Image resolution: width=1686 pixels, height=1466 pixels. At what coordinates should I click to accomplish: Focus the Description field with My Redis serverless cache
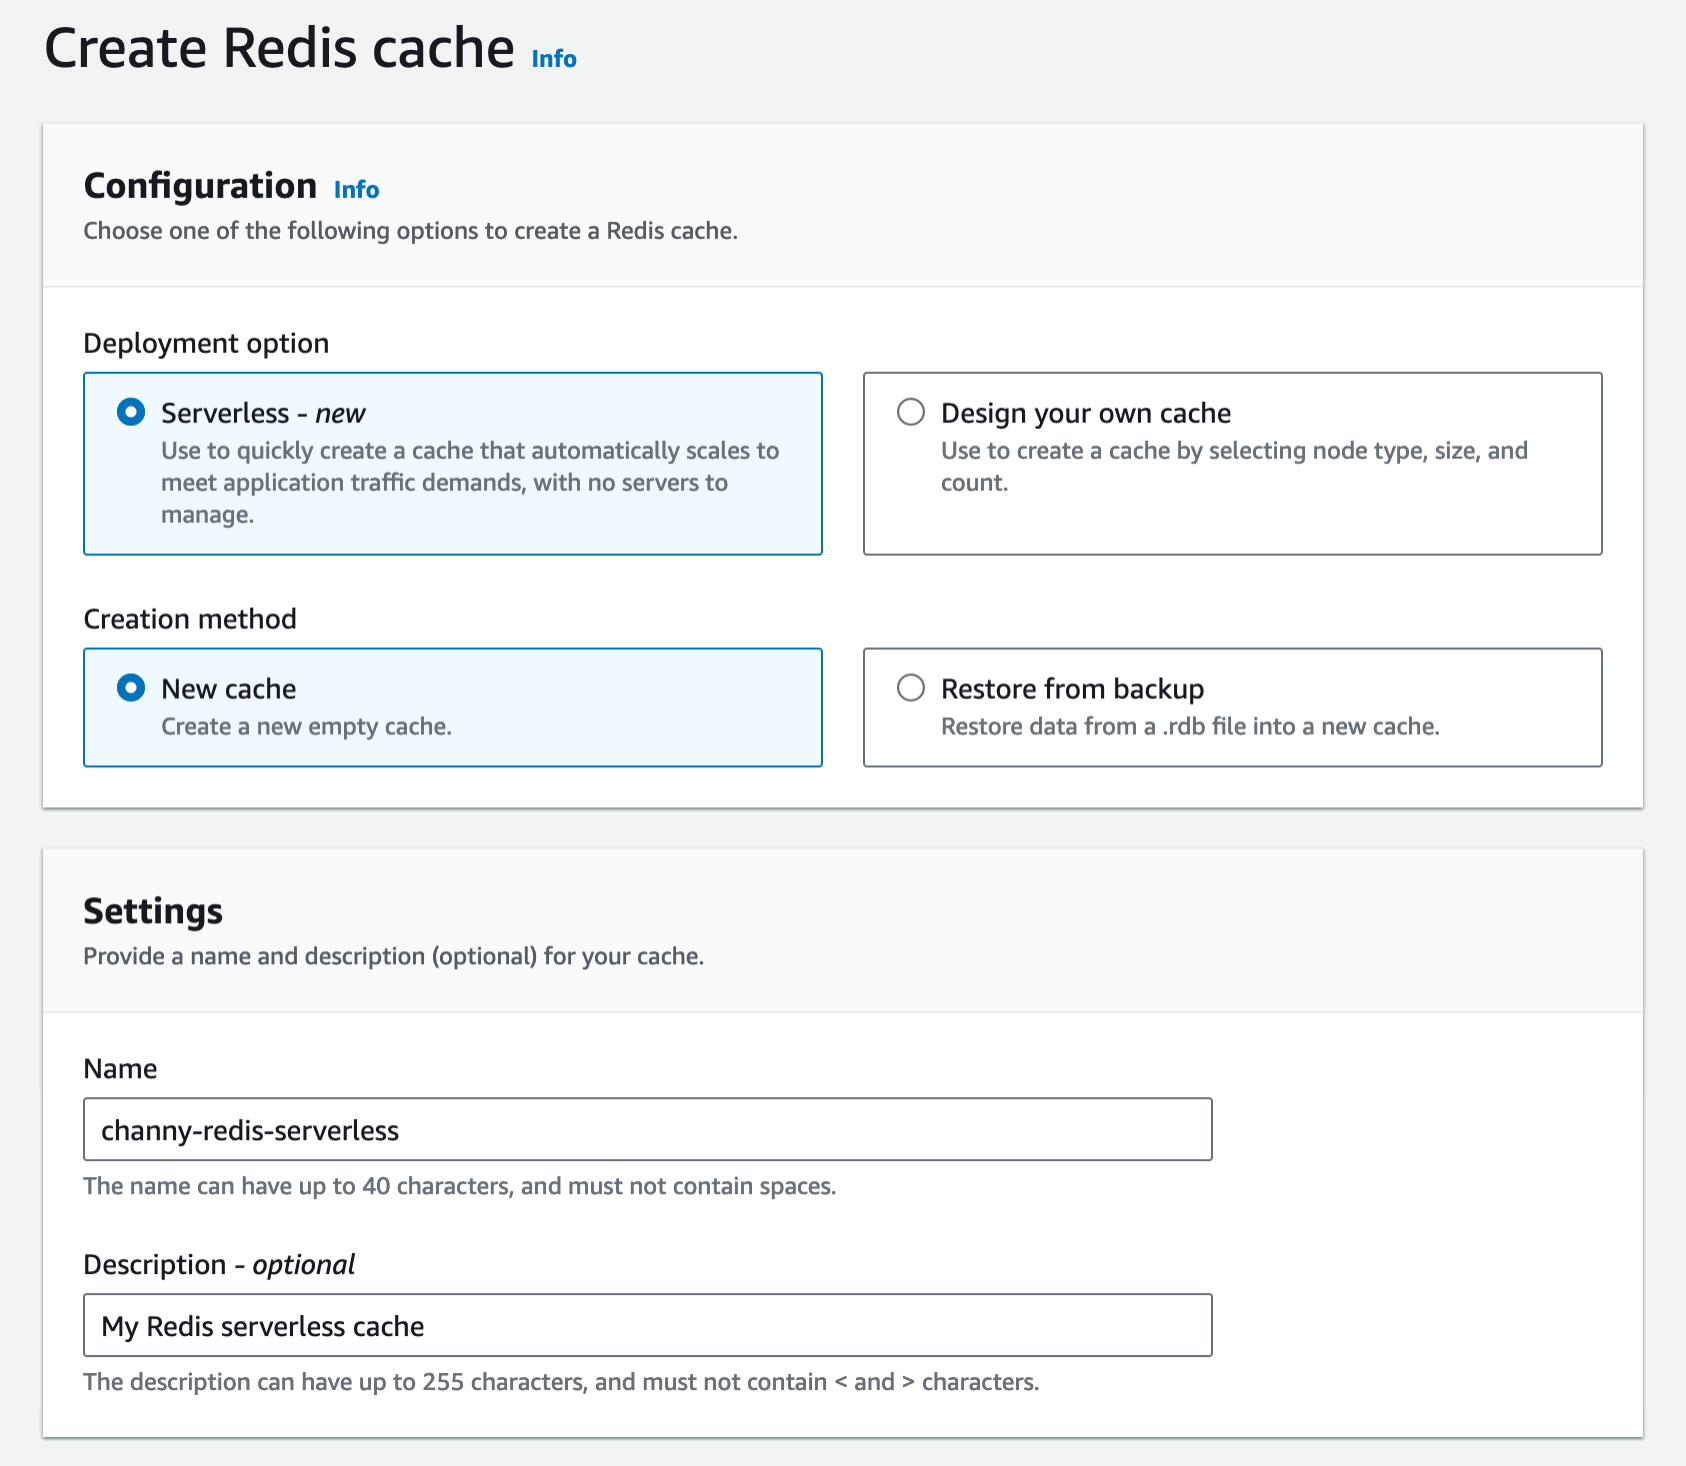[x=647, y=1326]
